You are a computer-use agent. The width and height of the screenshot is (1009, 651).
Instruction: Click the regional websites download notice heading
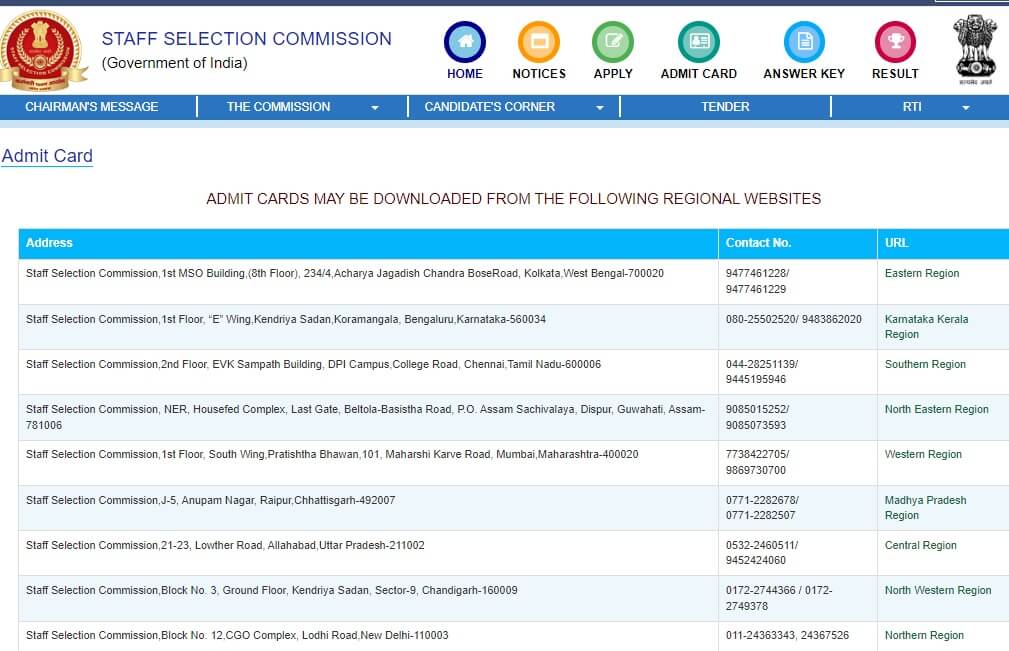coord(514,199)
